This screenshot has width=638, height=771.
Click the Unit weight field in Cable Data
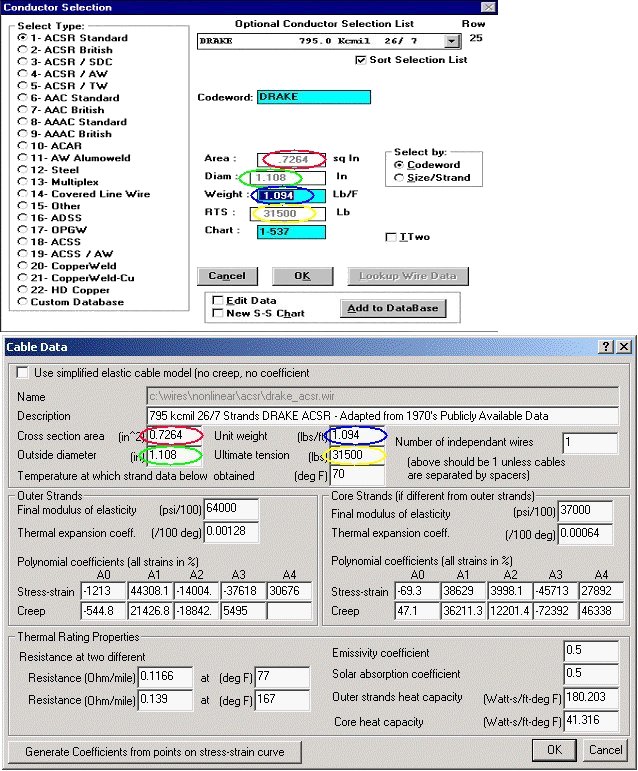click(x=357, y=436)
